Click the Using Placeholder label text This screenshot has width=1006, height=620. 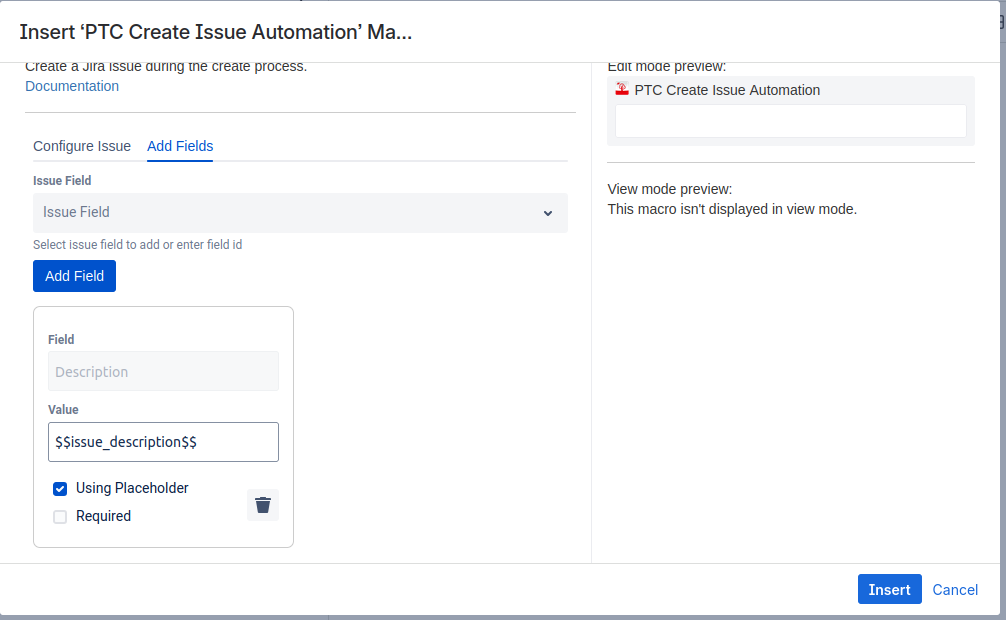(132, 488)
